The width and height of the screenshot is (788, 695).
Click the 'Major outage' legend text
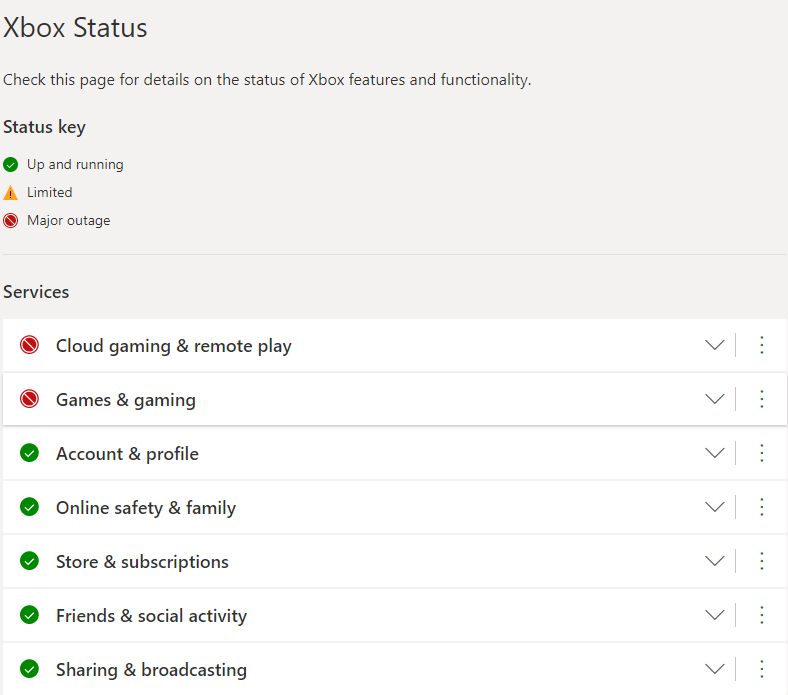point(69,221)
